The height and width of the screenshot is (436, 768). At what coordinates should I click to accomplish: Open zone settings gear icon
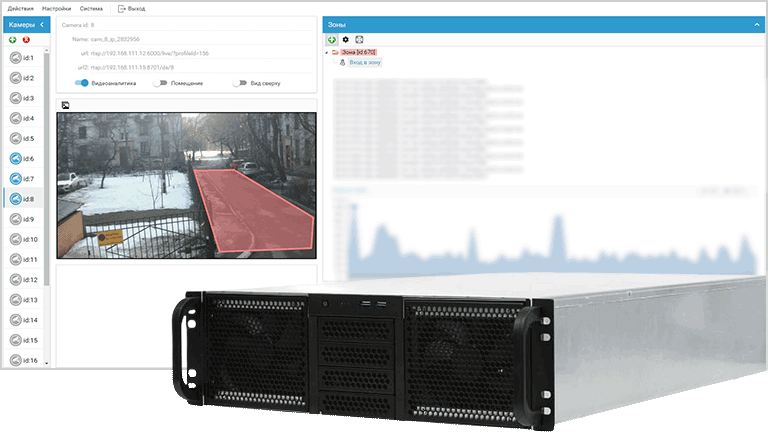[346, 39]
